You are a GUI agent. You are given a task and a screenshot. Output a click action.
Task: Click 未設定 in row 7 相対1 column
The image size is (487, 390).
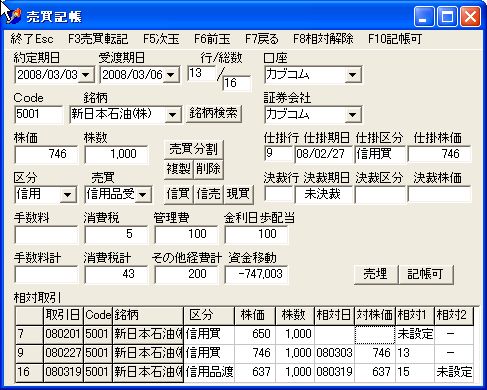[x=415, y=334]
